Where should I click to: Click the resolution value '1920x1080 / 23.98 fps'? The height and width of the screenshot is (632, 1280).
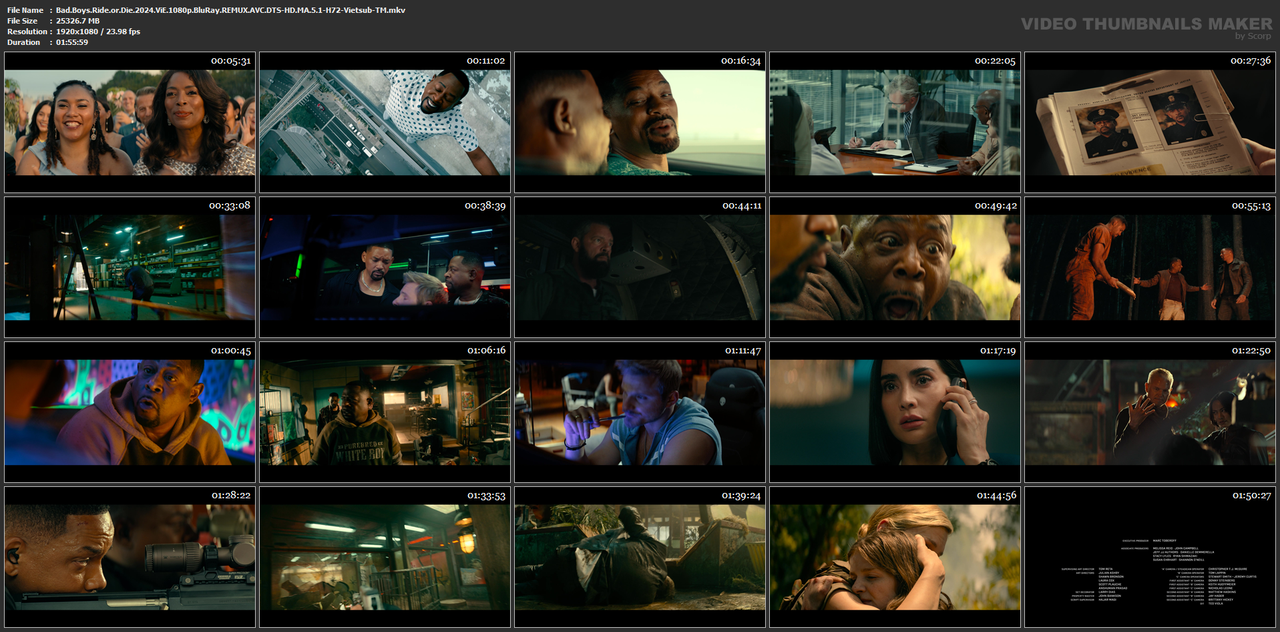point(98,32)
